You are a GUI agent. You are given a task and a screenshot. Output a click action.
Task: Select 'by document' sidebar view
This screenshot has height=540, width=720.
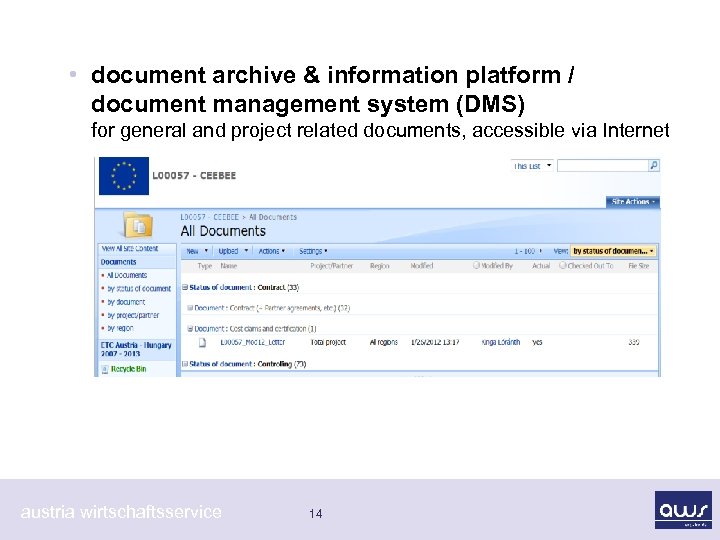126,302
